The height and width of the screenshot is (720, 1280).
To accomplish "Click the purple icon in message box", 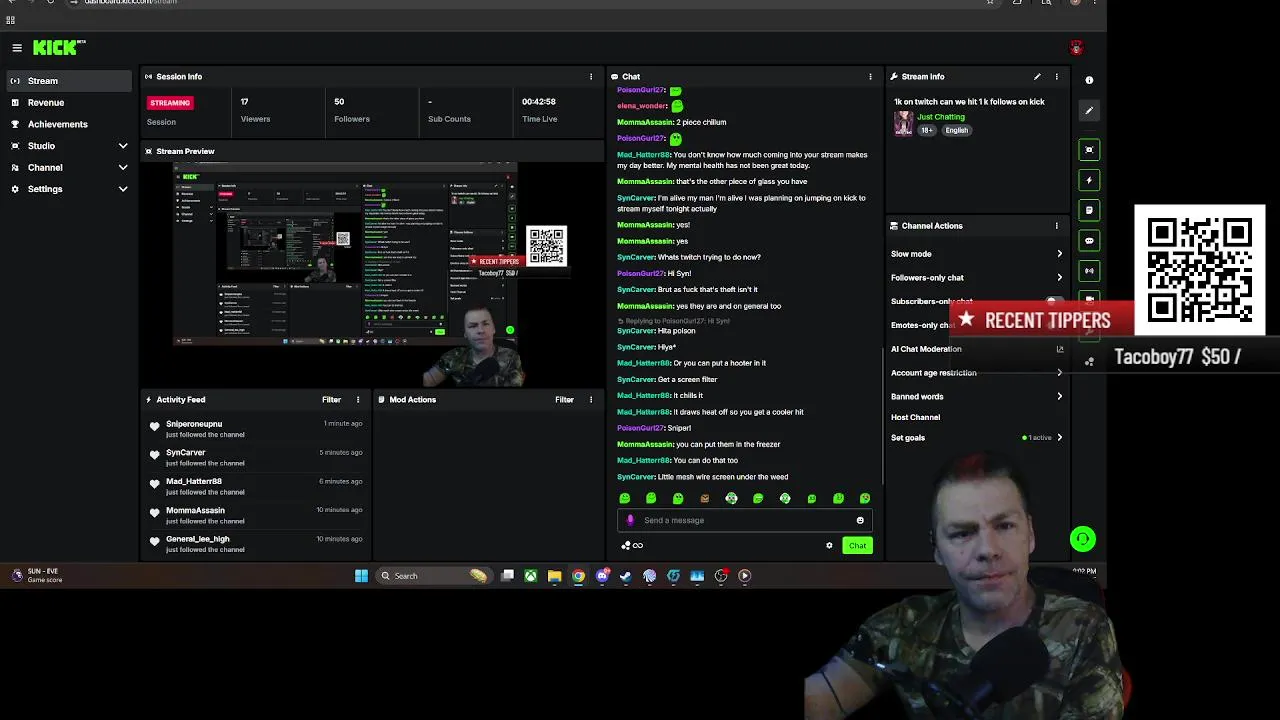I will tap(630, 520).
